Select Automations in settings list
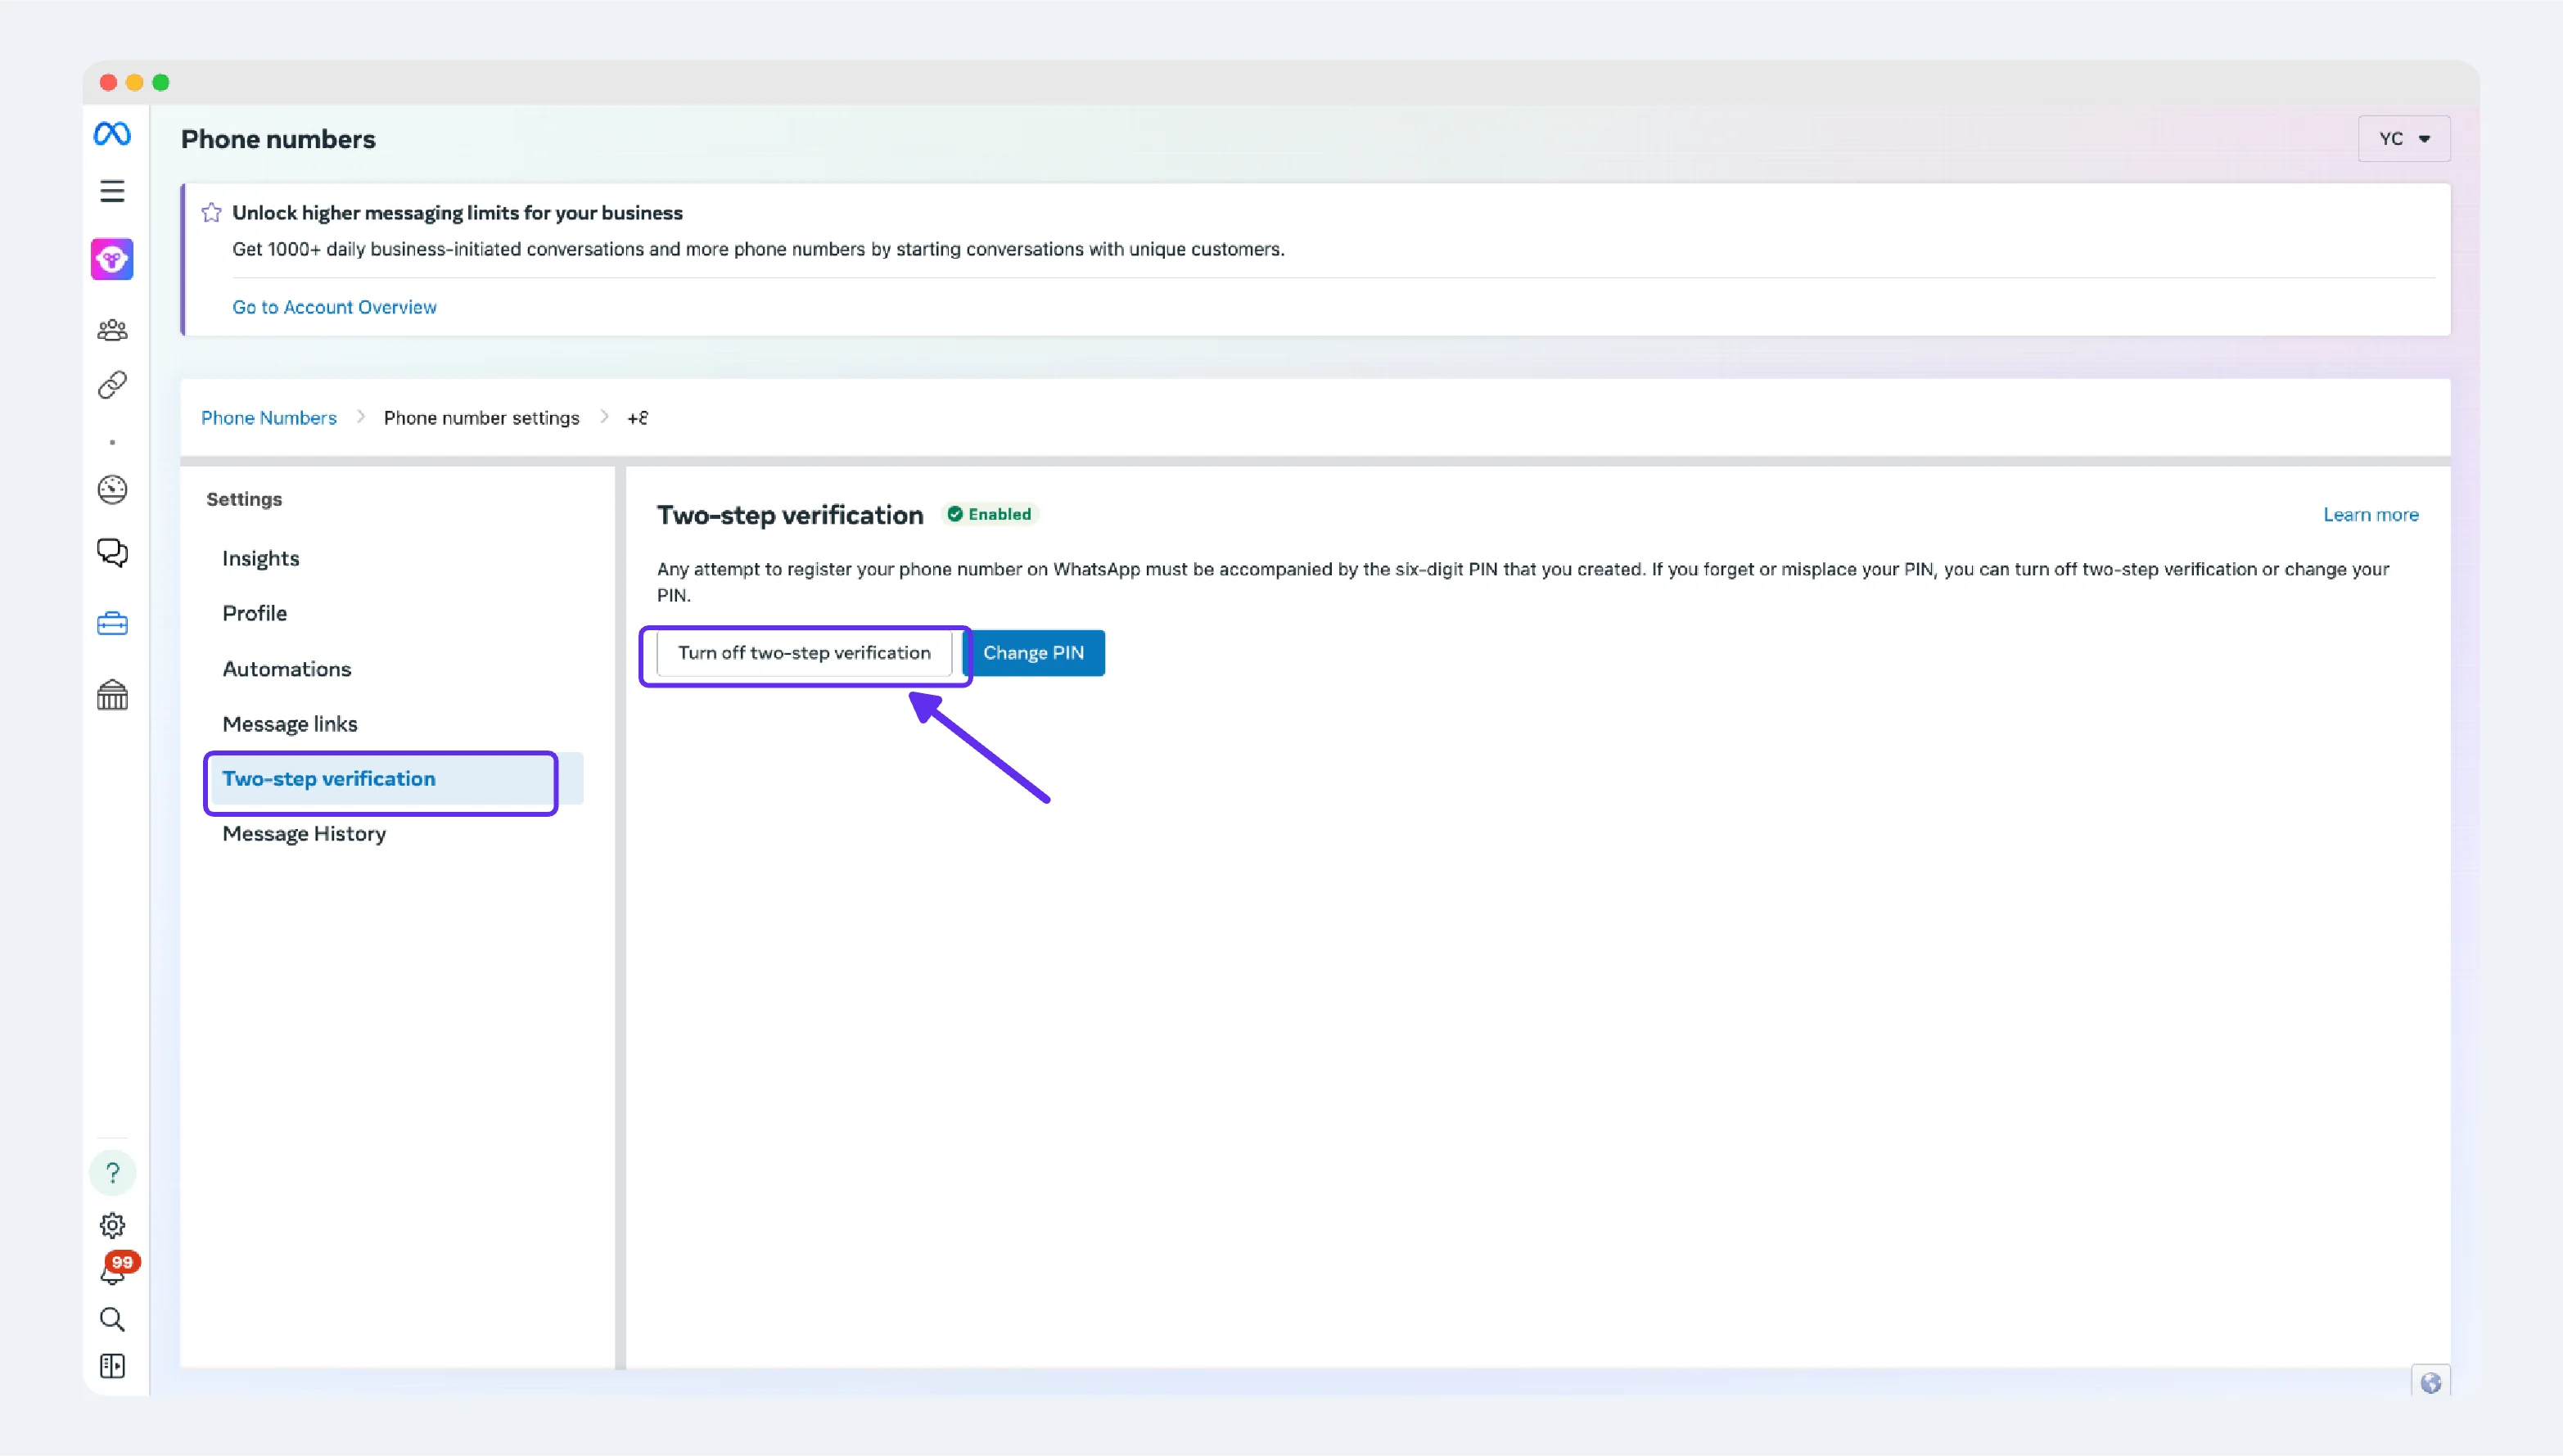Viewport: 2563px width, 1456px height. pyautogui.click(x=287, y=669)
